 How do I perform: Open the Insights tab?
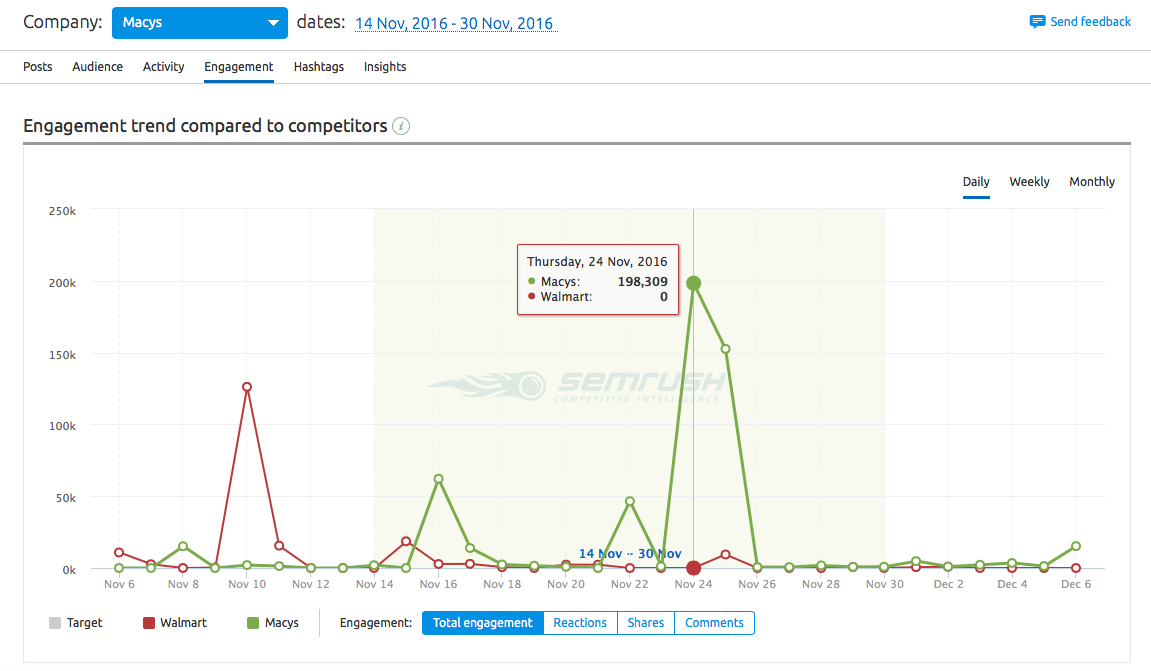pyautogui.click(x=385, y=67)
